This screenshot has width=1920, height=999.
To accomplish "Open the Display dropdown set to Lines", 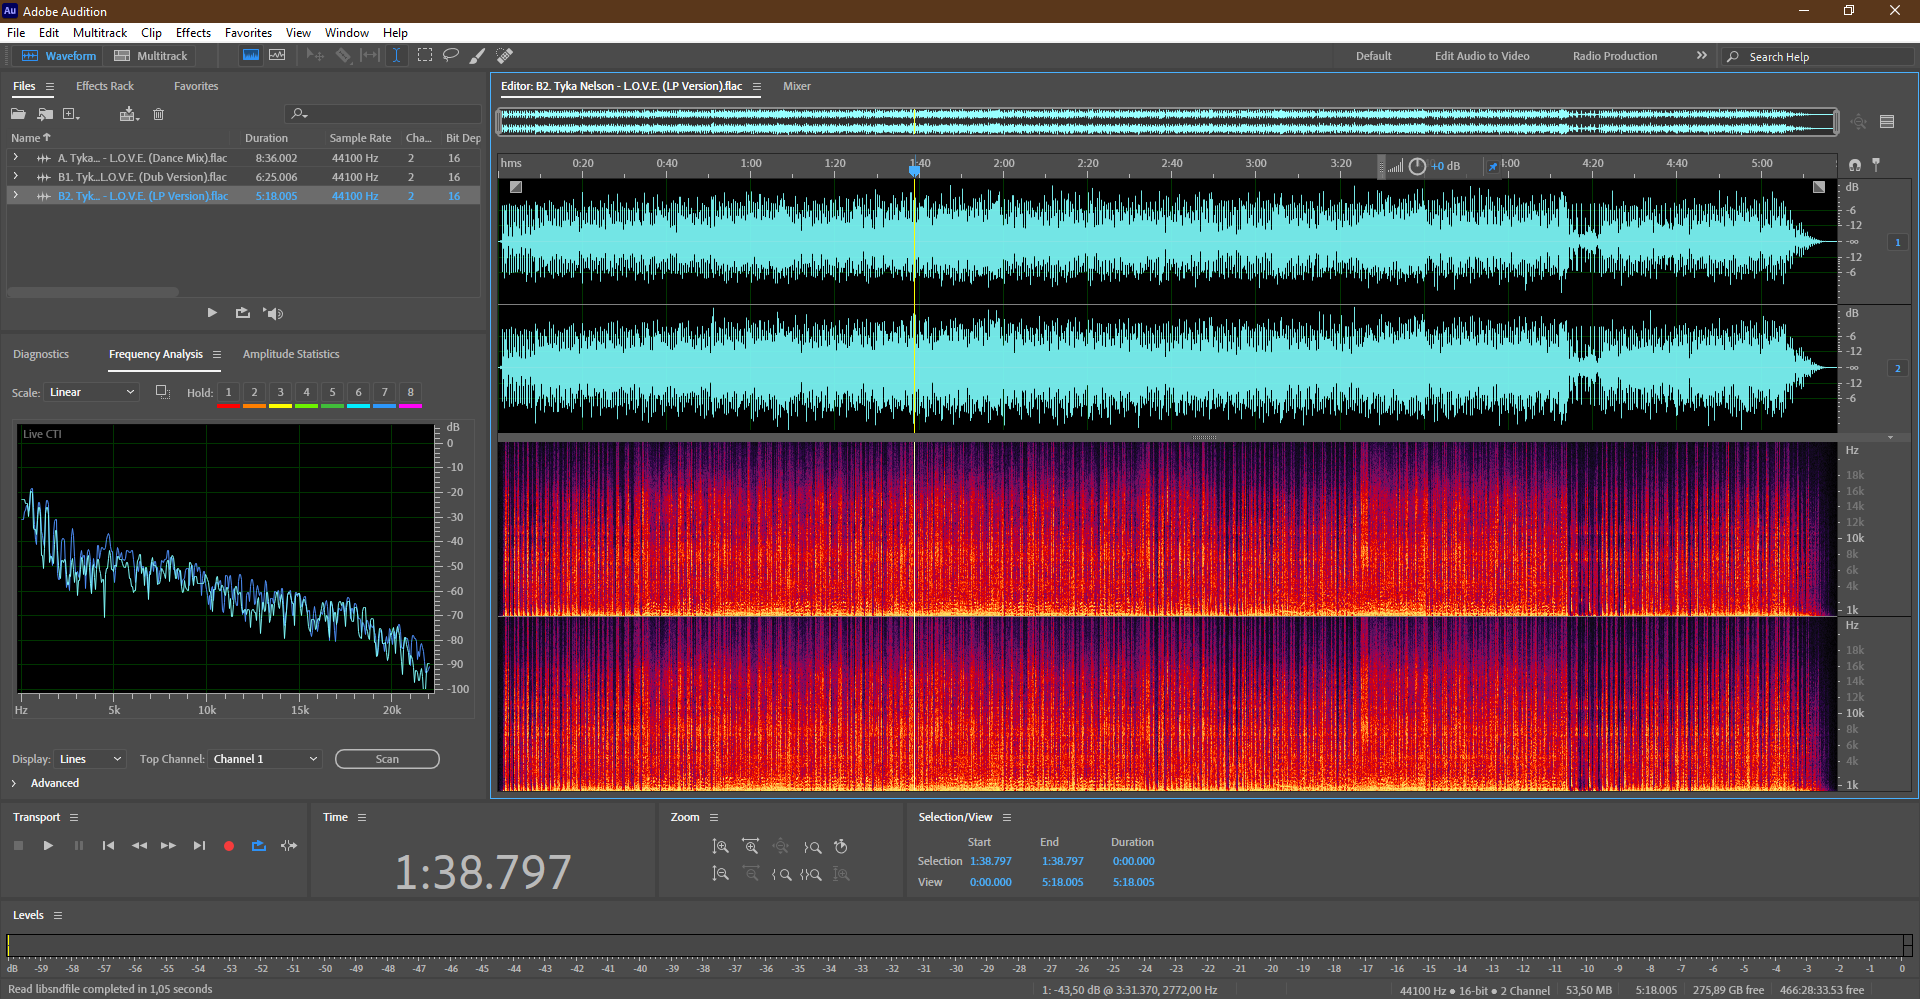I will (90, 759).
